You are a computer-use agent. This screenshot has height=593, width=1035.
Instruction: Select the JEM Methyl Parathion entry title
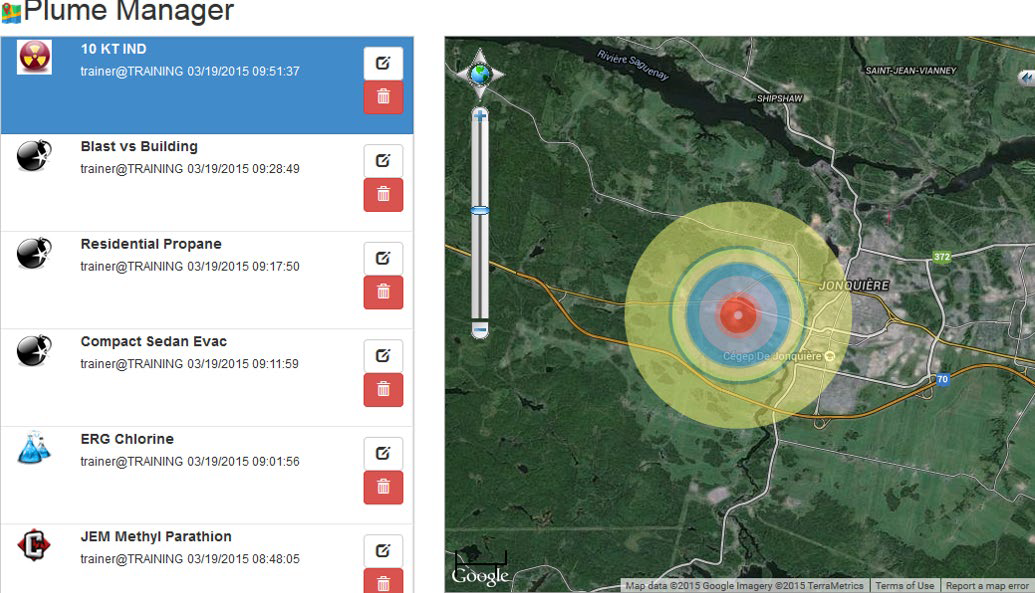point(156,536)
